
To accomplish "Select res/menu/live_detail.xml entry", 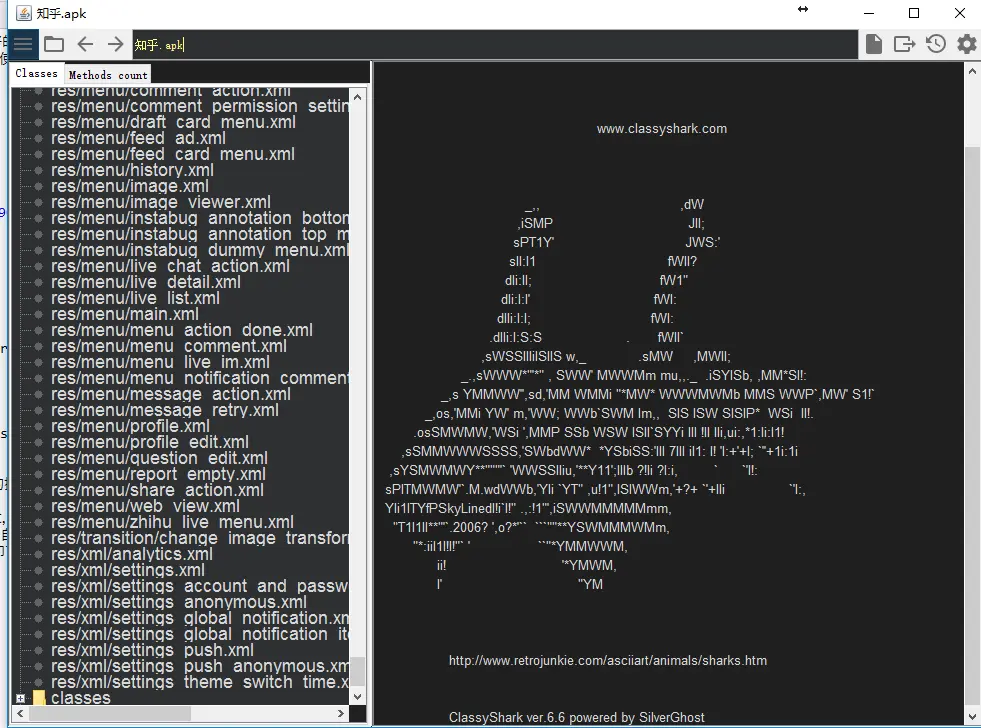I will [x=146, y=283].
